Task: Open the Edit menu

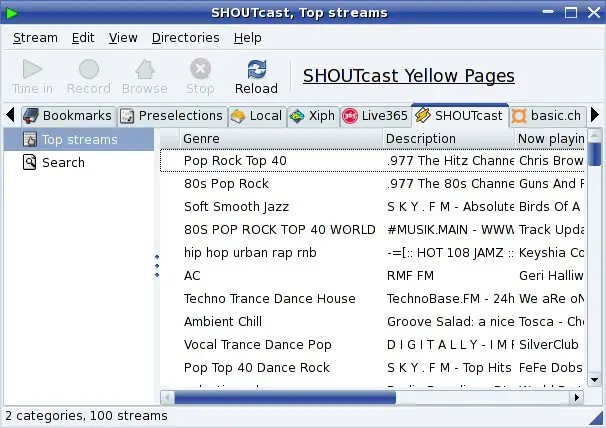Action: (x=83, y=38)
